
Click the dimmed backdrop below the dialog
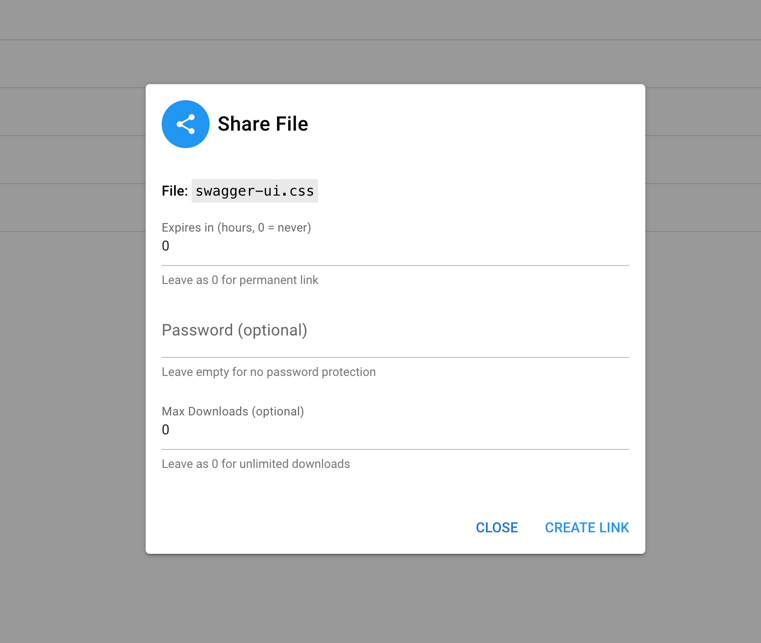coord(395,600)
